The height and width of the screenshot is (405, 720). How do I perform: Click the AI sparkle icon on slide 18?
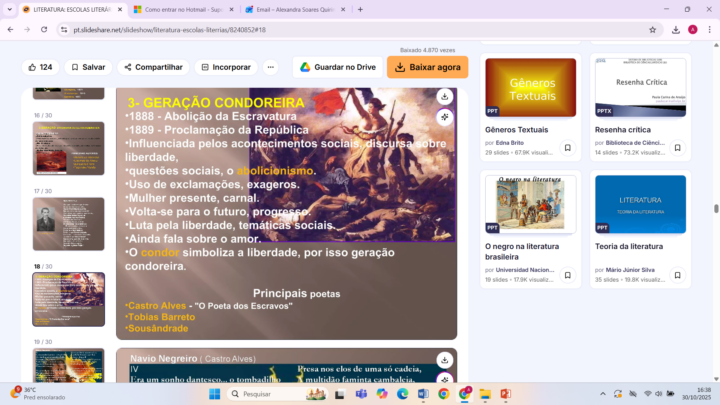point(444,117)
